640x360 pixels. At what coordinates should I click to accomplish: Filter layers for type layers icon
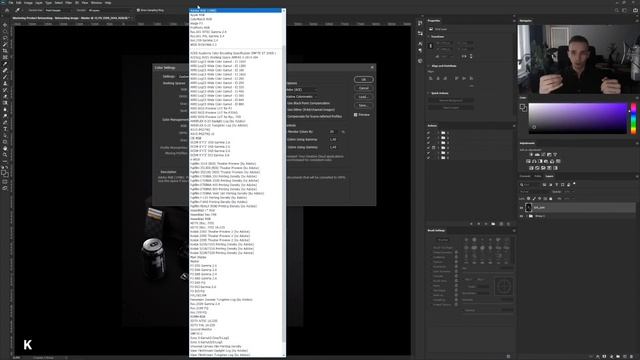pyautogui.click(x=556, y=185)
